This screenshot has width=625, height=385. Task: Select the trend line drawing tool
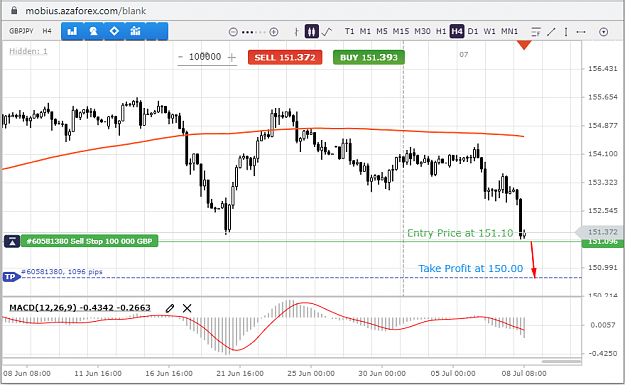pos(551,31)
